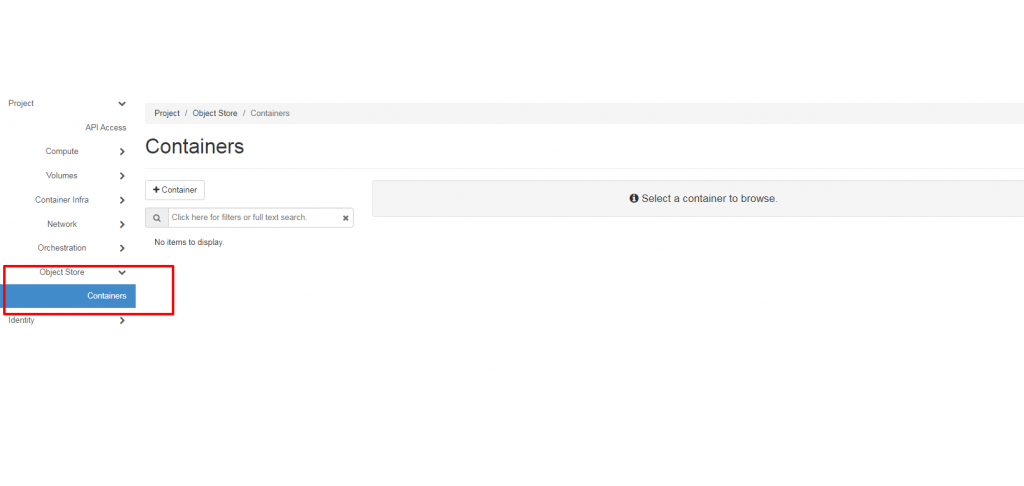Collapse the Project menu chevron

pos(122,104)
